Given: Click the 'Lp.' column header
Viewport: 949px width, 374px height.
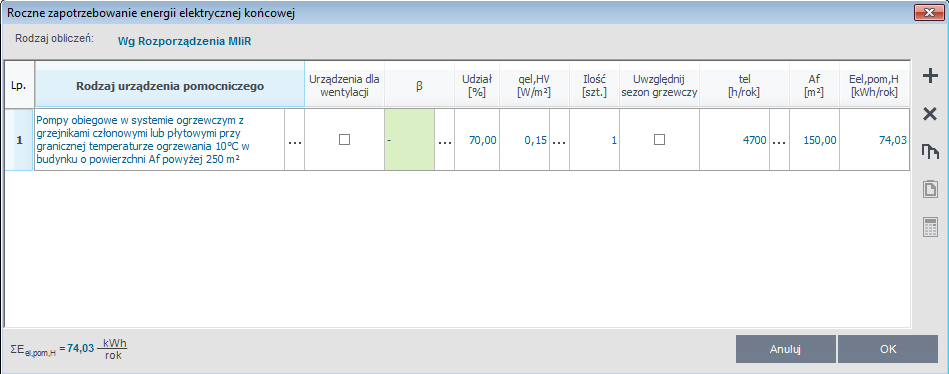Looking at the screenshot, I should point(19,85).
